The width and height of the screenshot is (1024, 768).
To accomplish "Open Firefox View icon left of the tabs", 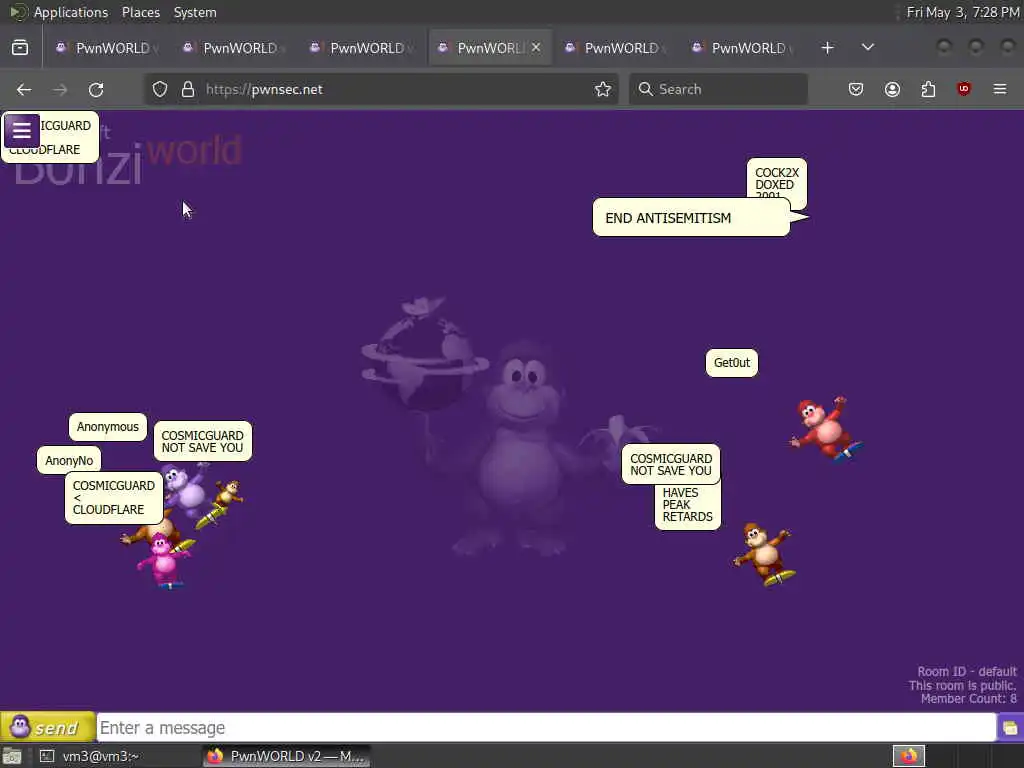I will coord(20,48).
